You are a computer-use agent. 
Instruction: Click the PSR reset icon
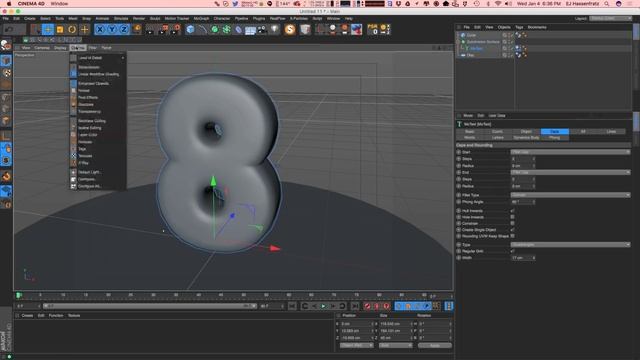(373, 29)
